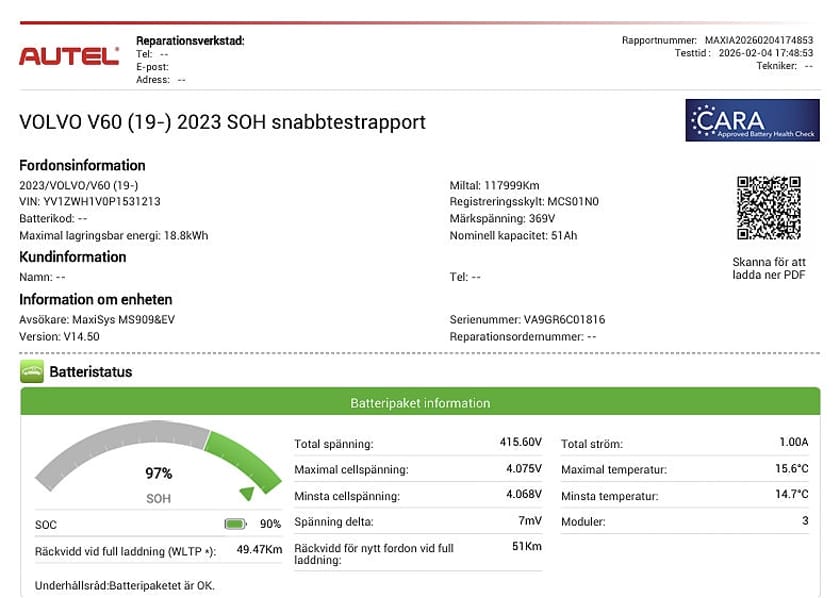Click the Batteristatus section title
This screenshot has height=598, width=840.
(x=91, y=372)
